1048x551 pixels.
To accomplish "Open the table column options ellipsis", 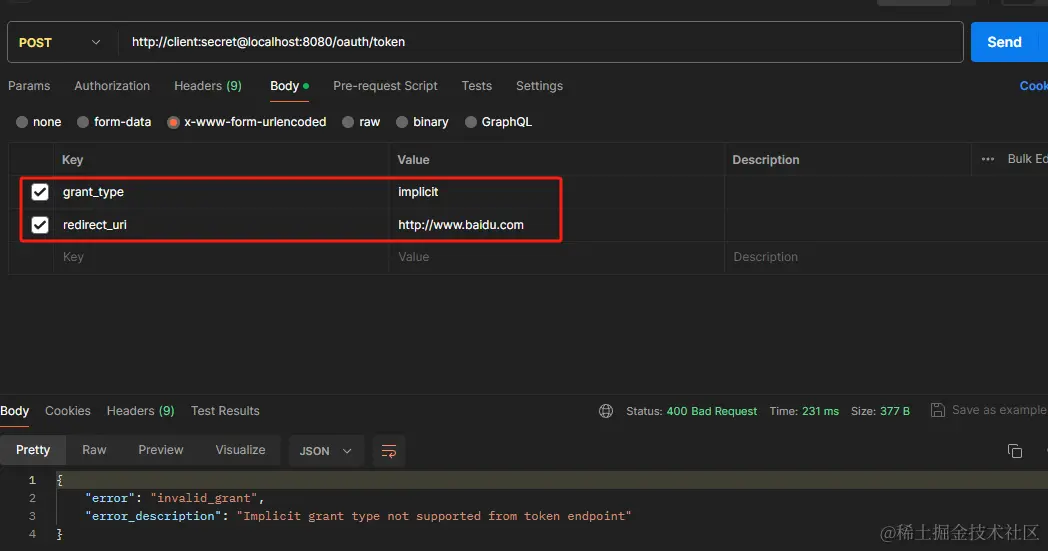I will click(988, 159).
